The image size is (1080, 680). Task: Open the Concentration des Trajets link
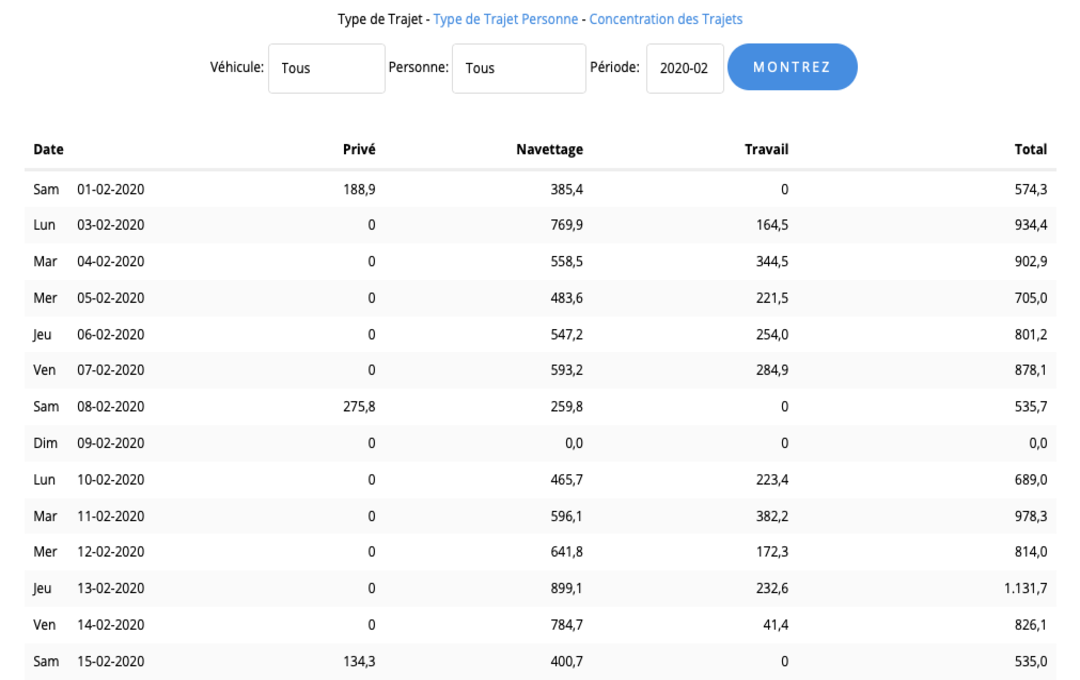pos(665,19)
